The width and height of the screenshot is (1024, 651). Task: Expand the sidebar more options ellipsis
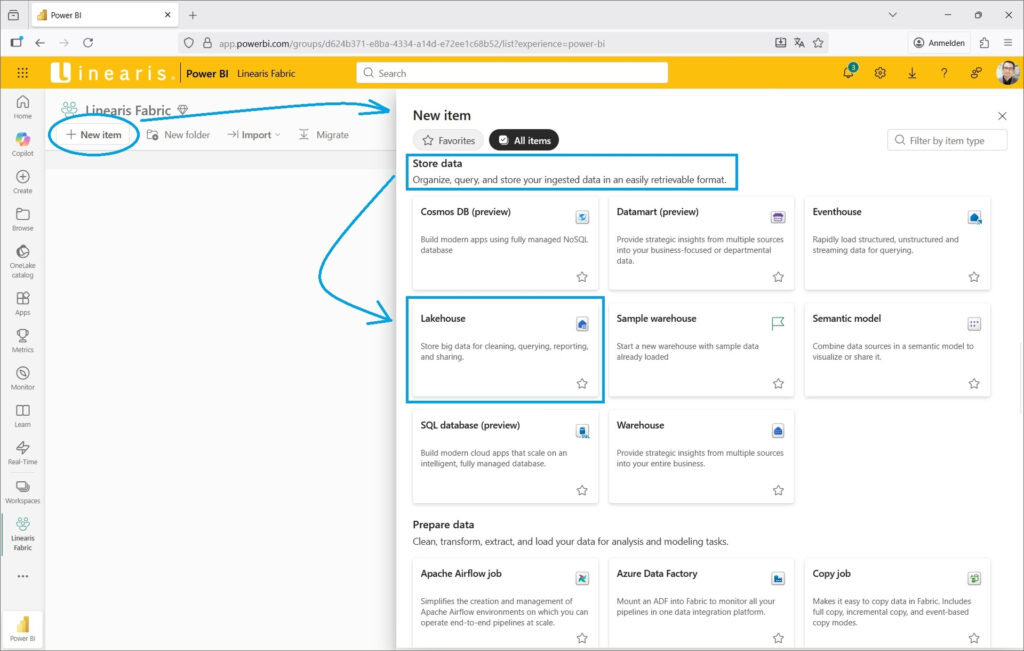[22, 576]
